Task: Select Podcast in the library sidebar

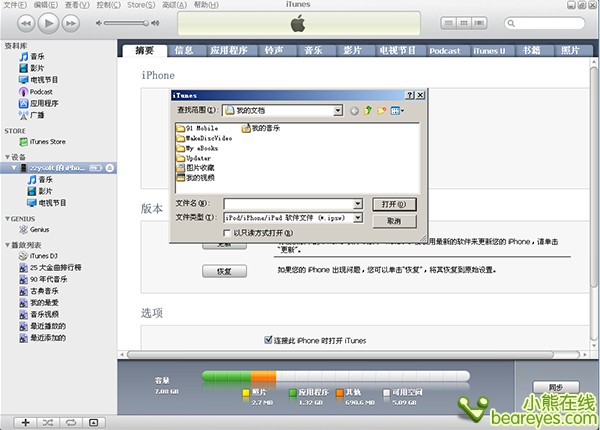Action: pyautogui.click(x=41, y=92)
